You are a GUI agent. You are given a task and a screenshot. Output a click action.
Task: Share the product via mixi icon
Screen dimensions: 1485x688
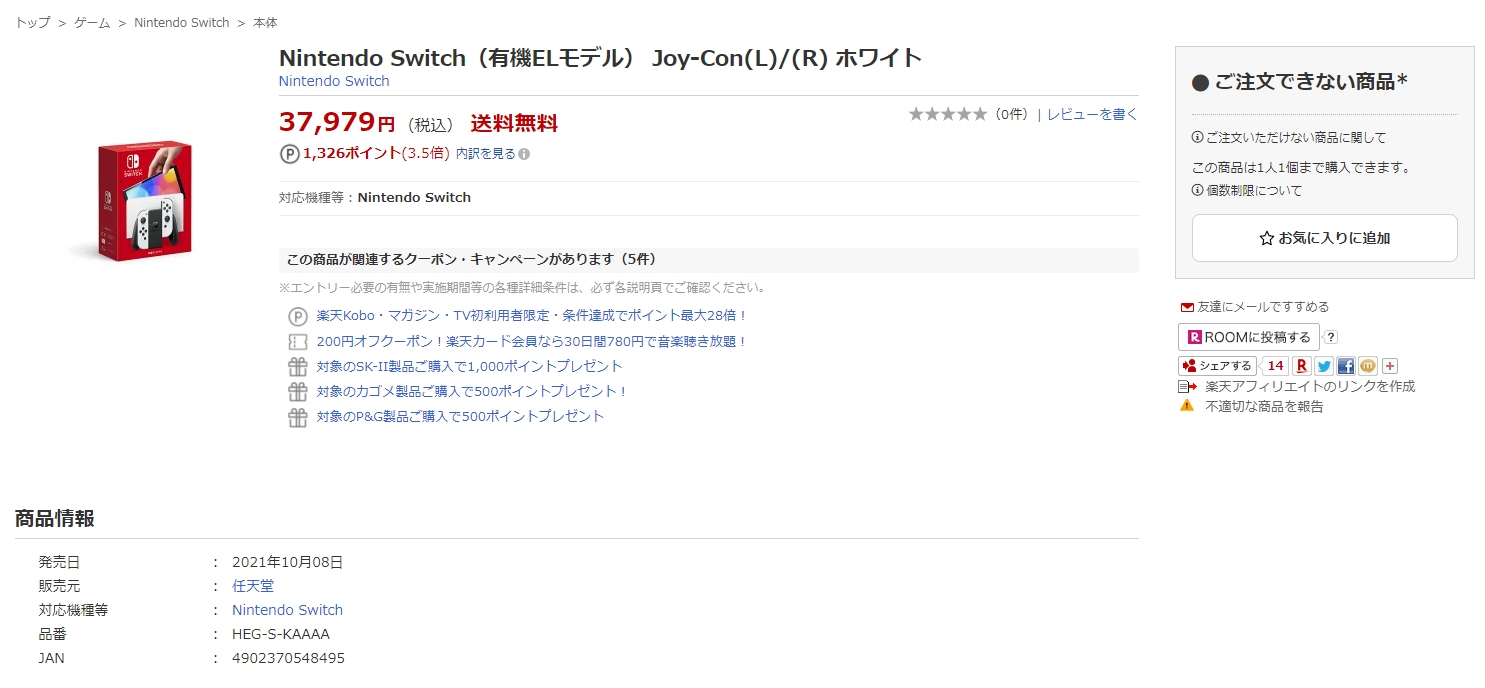pyautogui.click(x=1367, y=366)
